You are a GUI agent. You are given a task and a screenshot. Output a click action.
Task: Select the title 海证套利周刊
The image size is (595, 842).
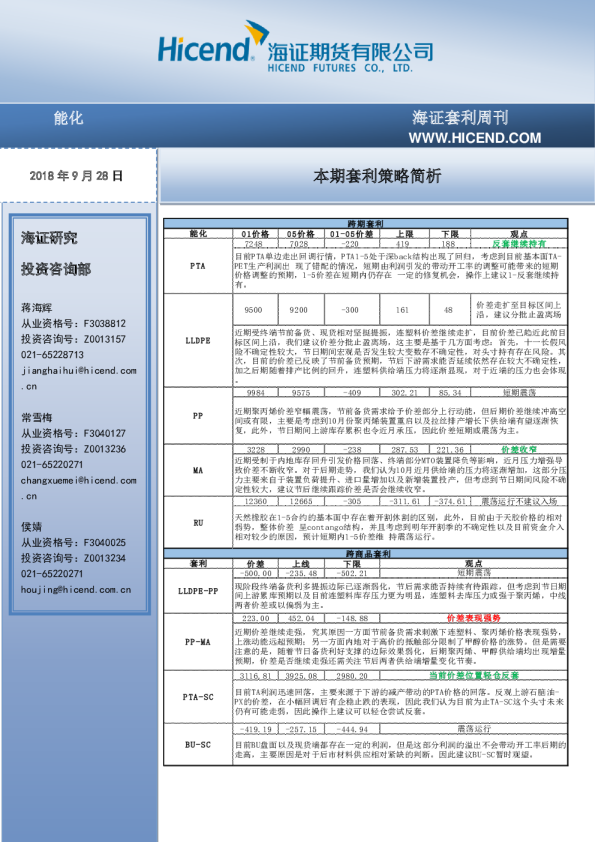(460, 118)
